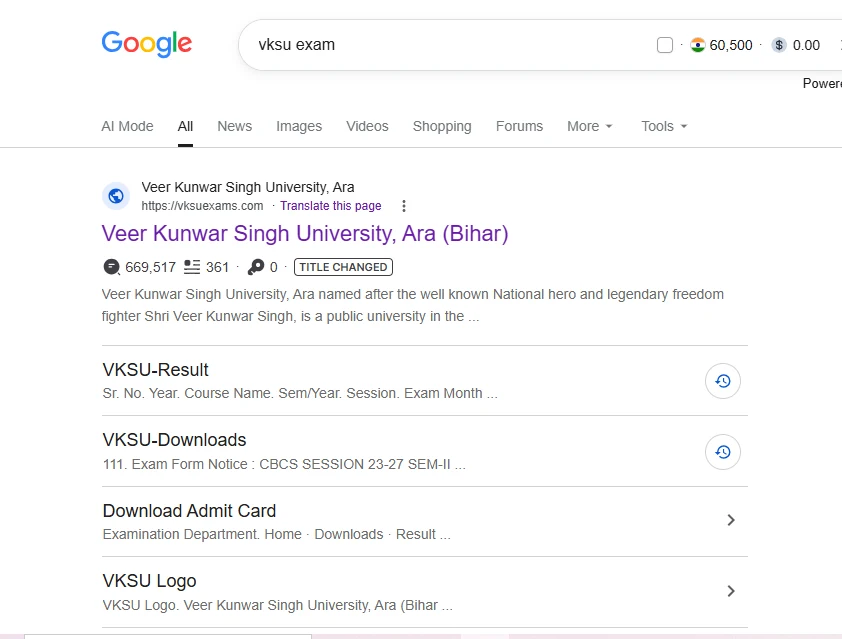Click the 'Examination Department. Home' snippet
This screenshot has height=639, width=842.
tap(277, 534)
